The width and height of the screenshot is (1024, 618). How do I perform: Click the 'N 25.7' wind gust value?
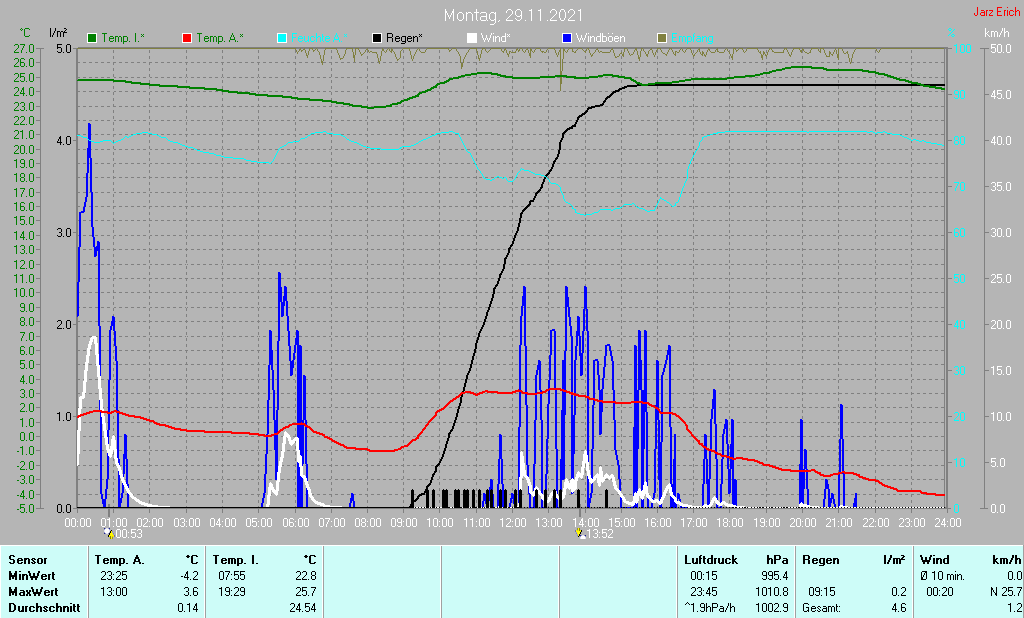(1006, 592)
